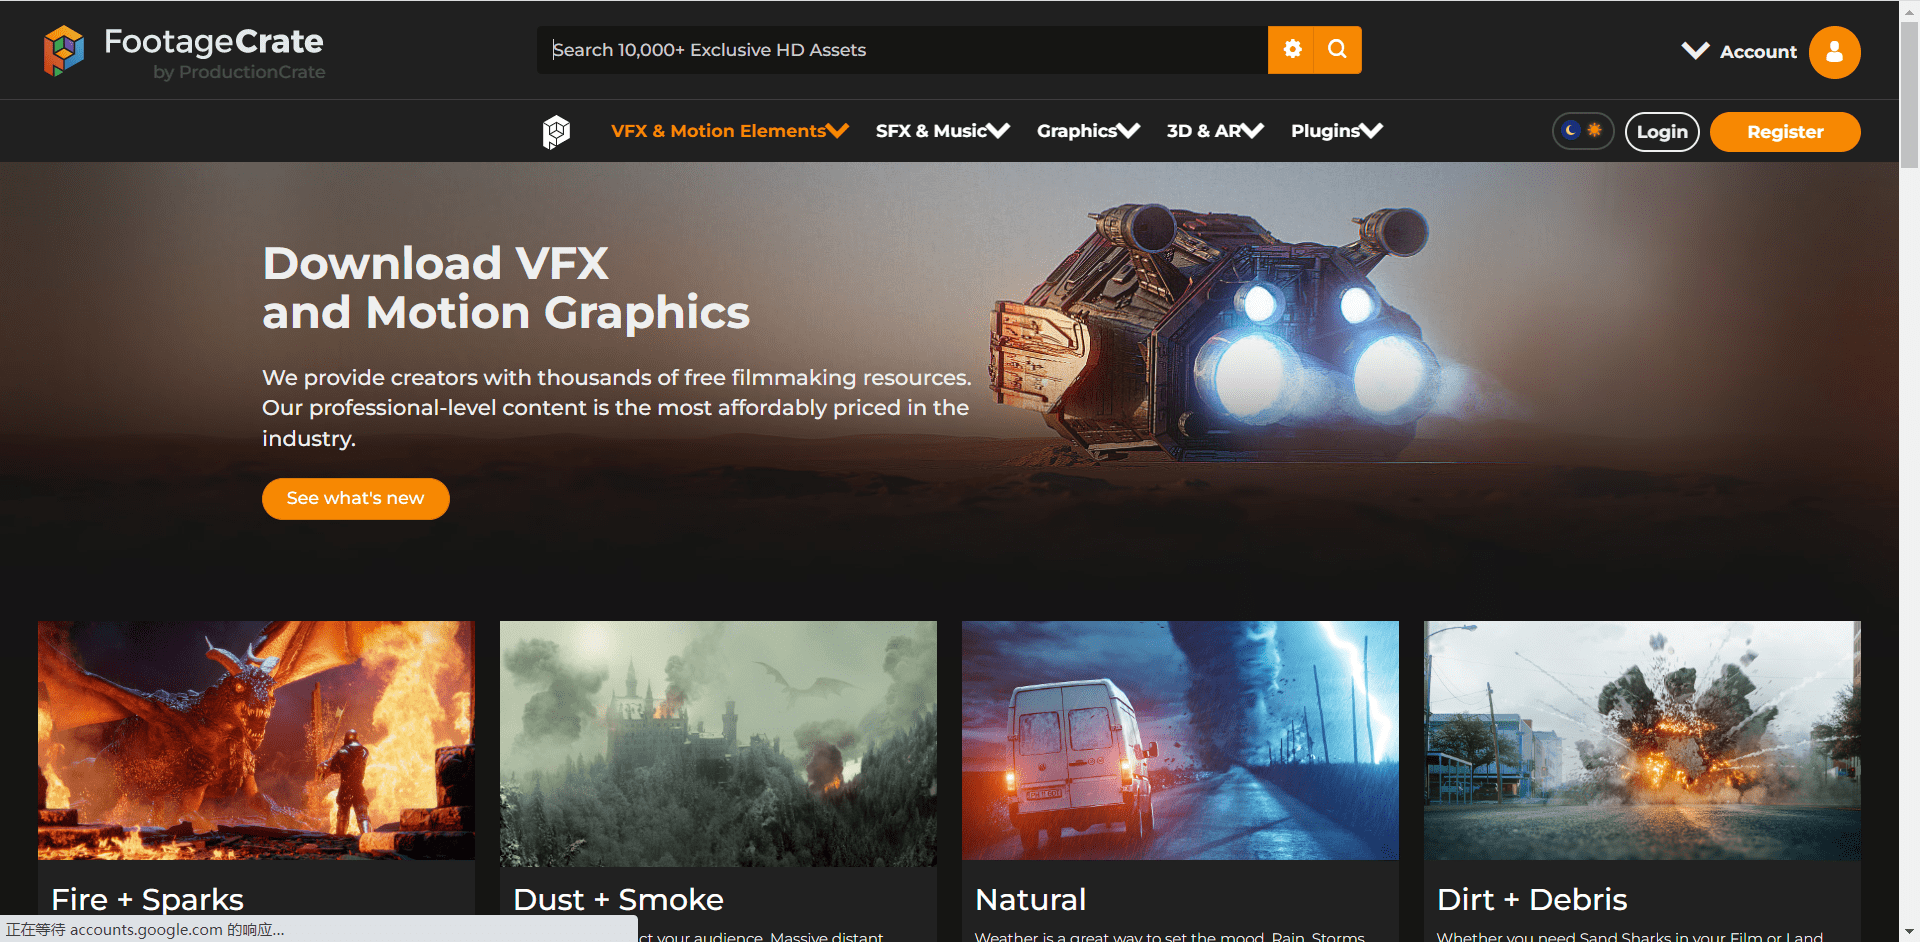Click the magnifier search button
Viewport: 1920px width, 942px height.
pos(1338,50)
